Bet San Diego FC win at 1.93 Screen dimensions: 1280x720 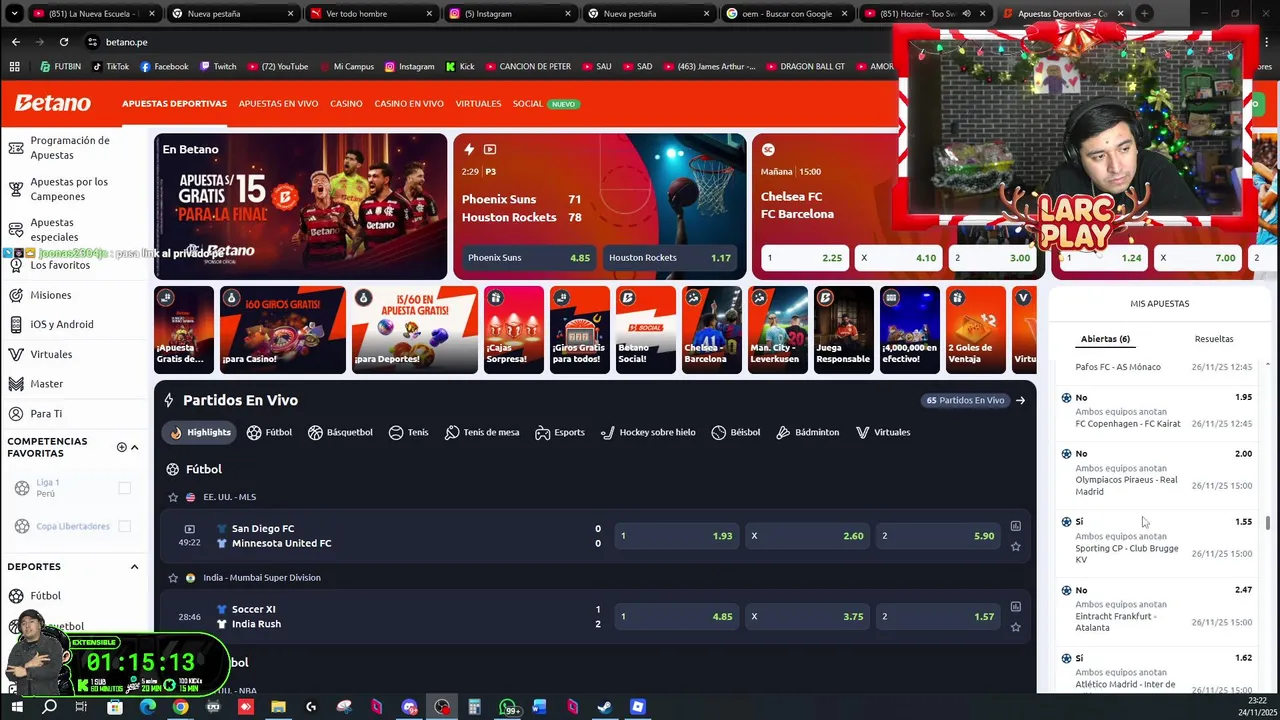click(x=677, y=536)
